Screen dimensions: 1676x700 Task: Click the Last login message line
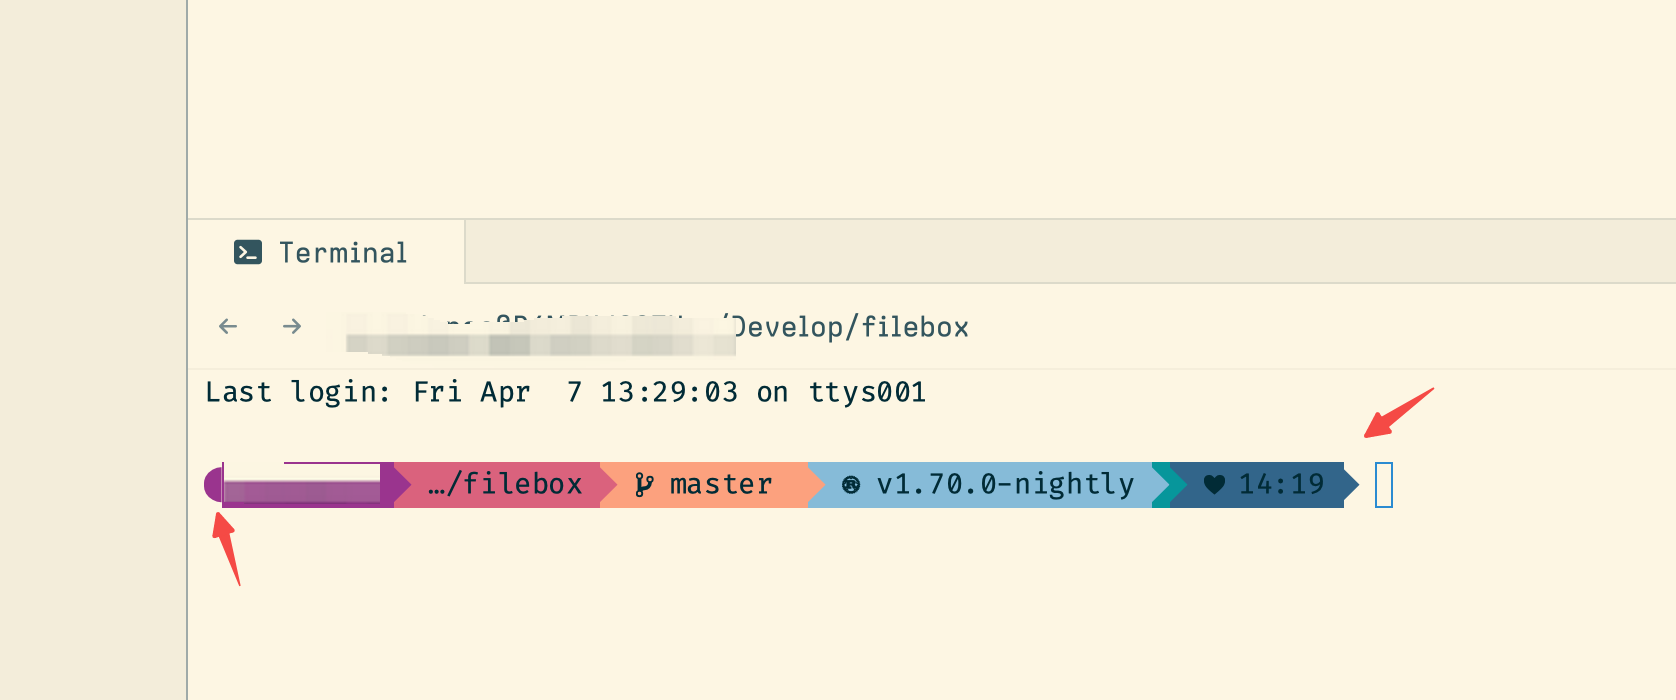[565, 392]
